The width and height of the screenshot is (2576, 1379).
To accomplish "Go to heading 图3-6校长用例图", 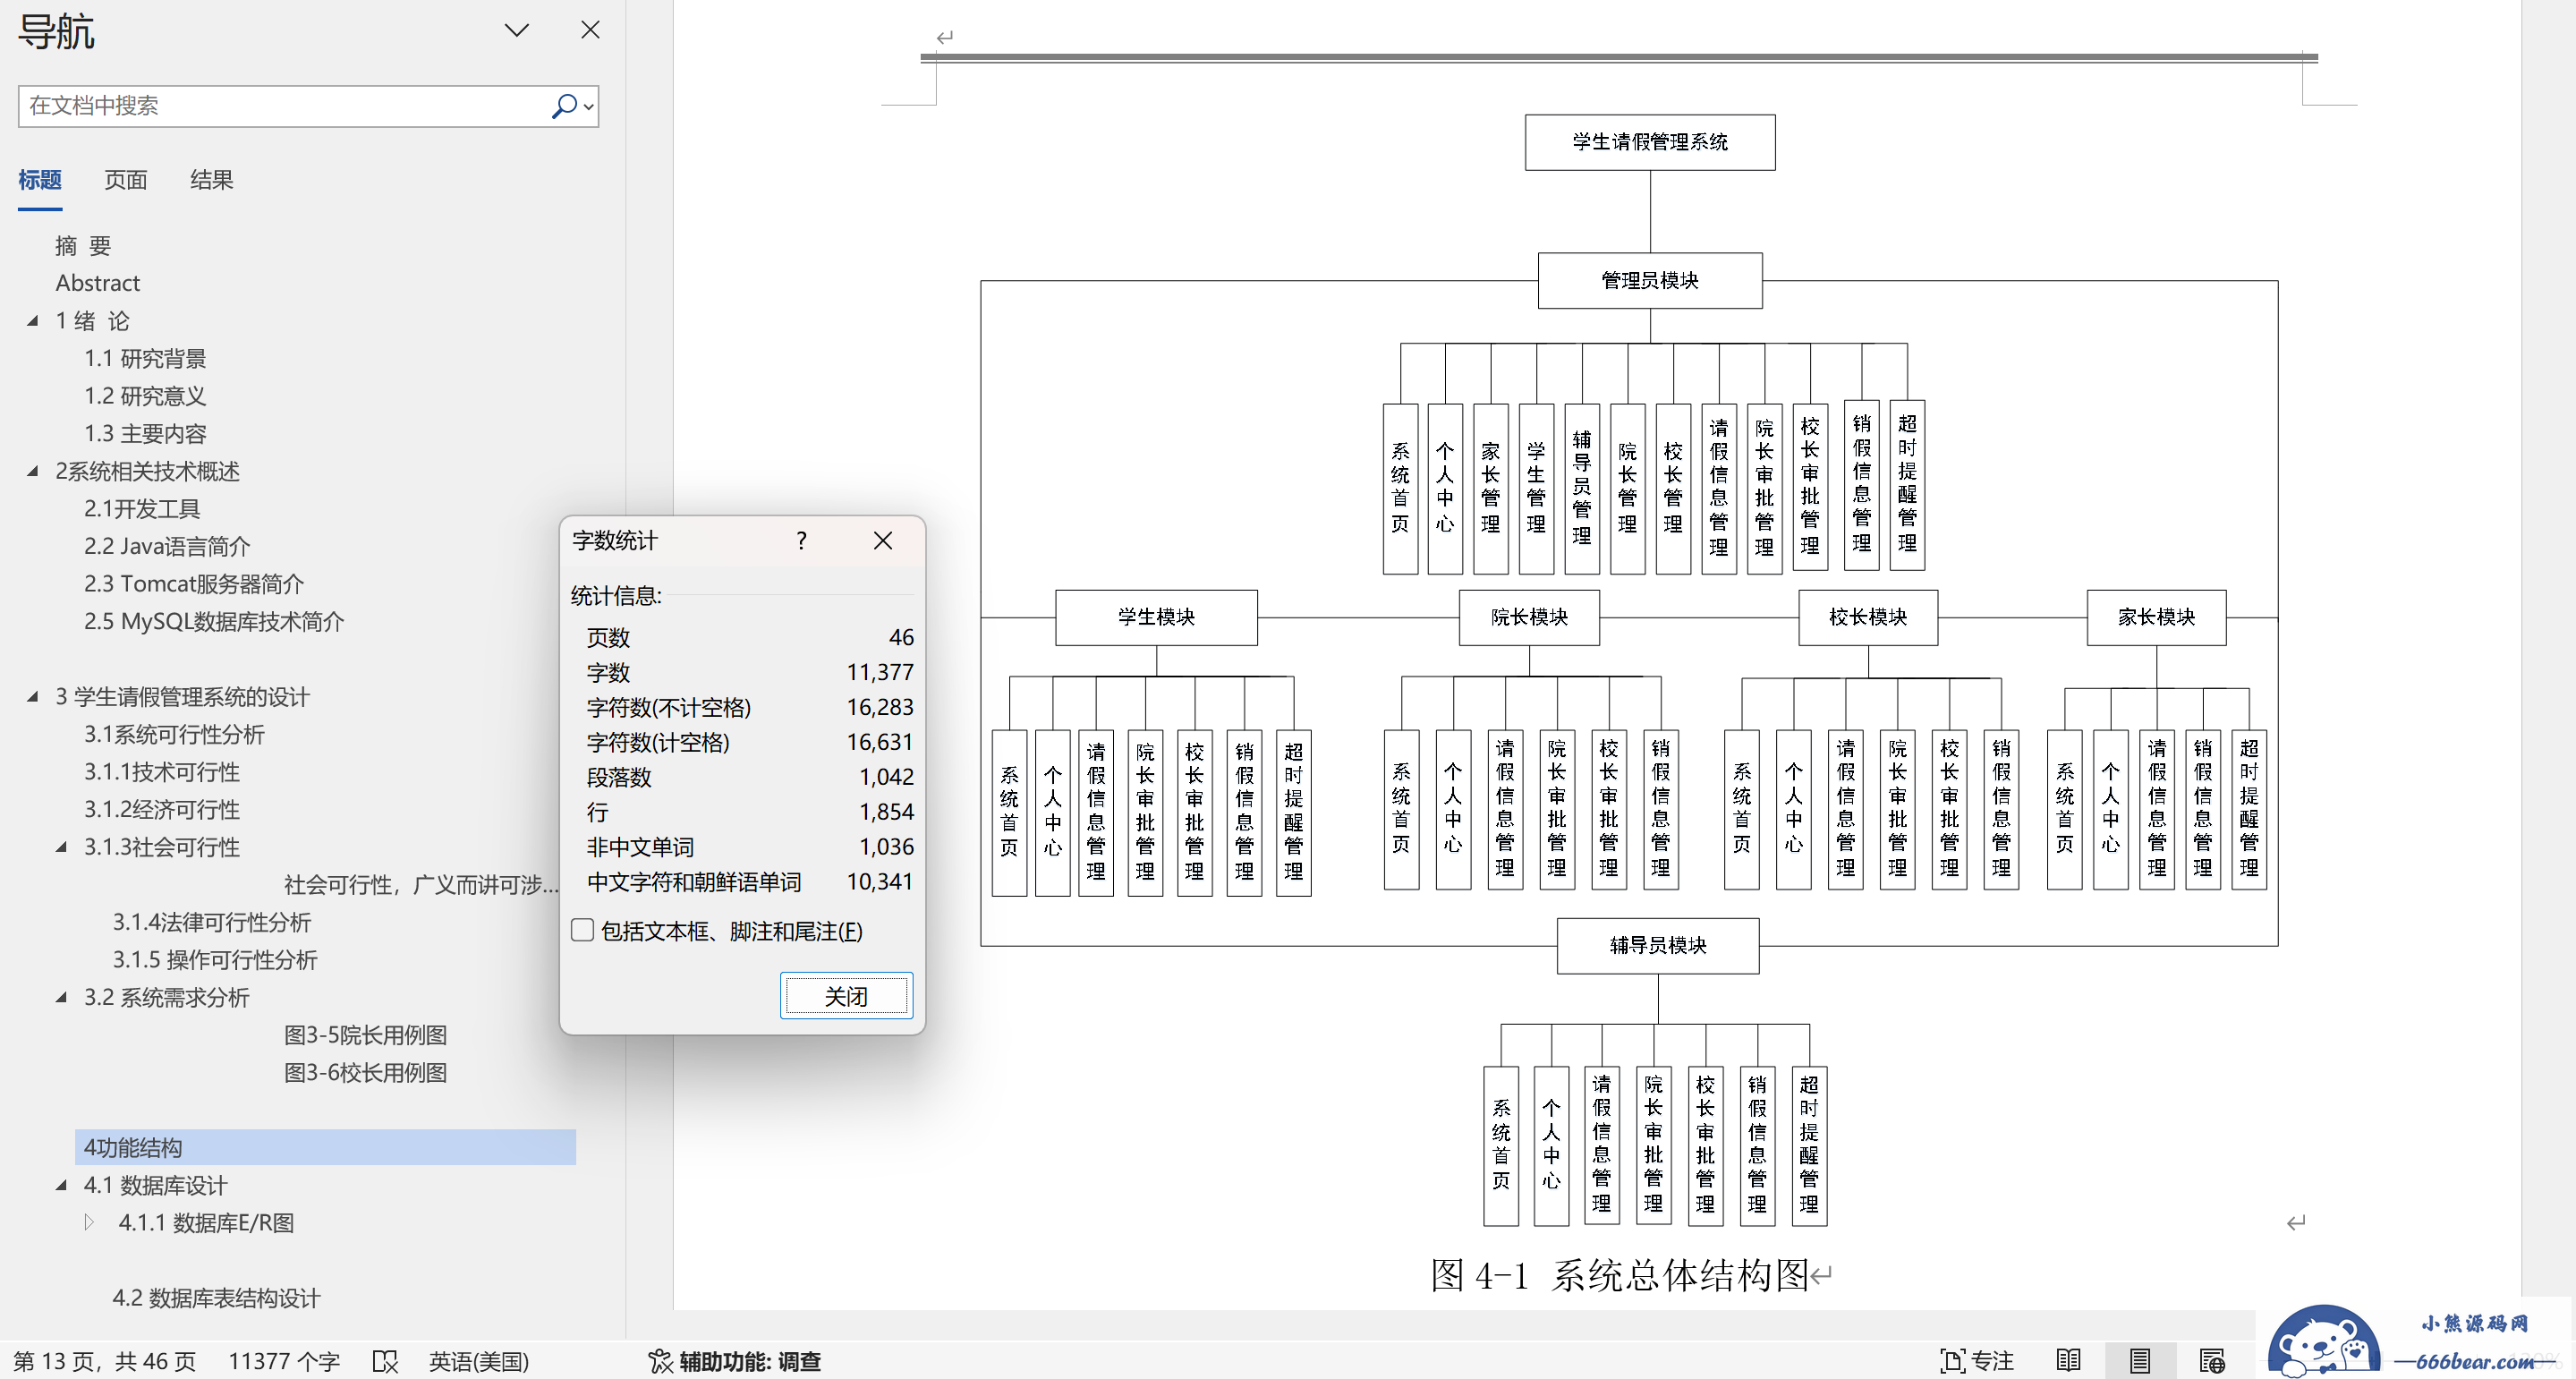I will pyautogui.click(x=366, y=1072).
